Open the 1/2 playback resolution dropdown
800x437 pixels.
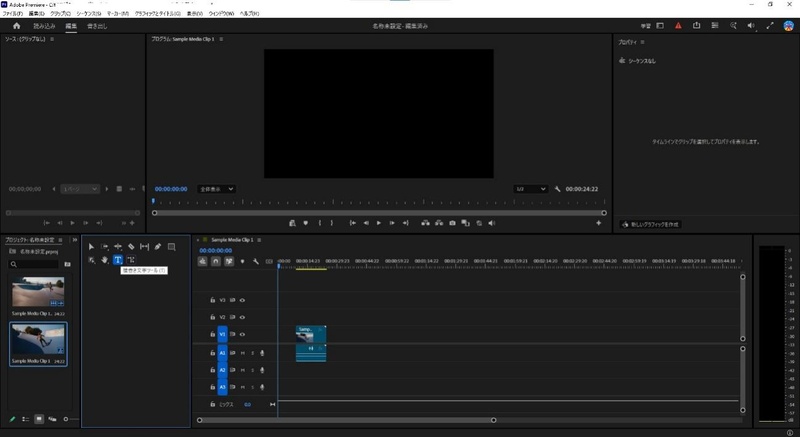pos(531,189)
